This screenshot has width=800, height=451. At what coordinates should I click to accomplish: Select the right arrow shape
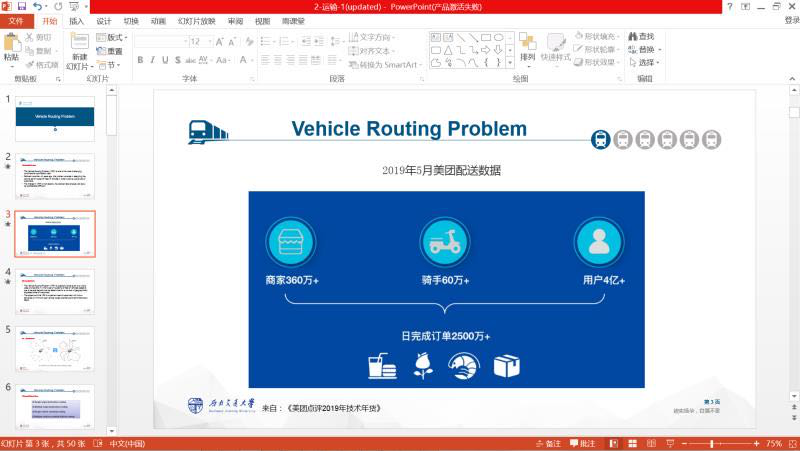pos(486,50)
